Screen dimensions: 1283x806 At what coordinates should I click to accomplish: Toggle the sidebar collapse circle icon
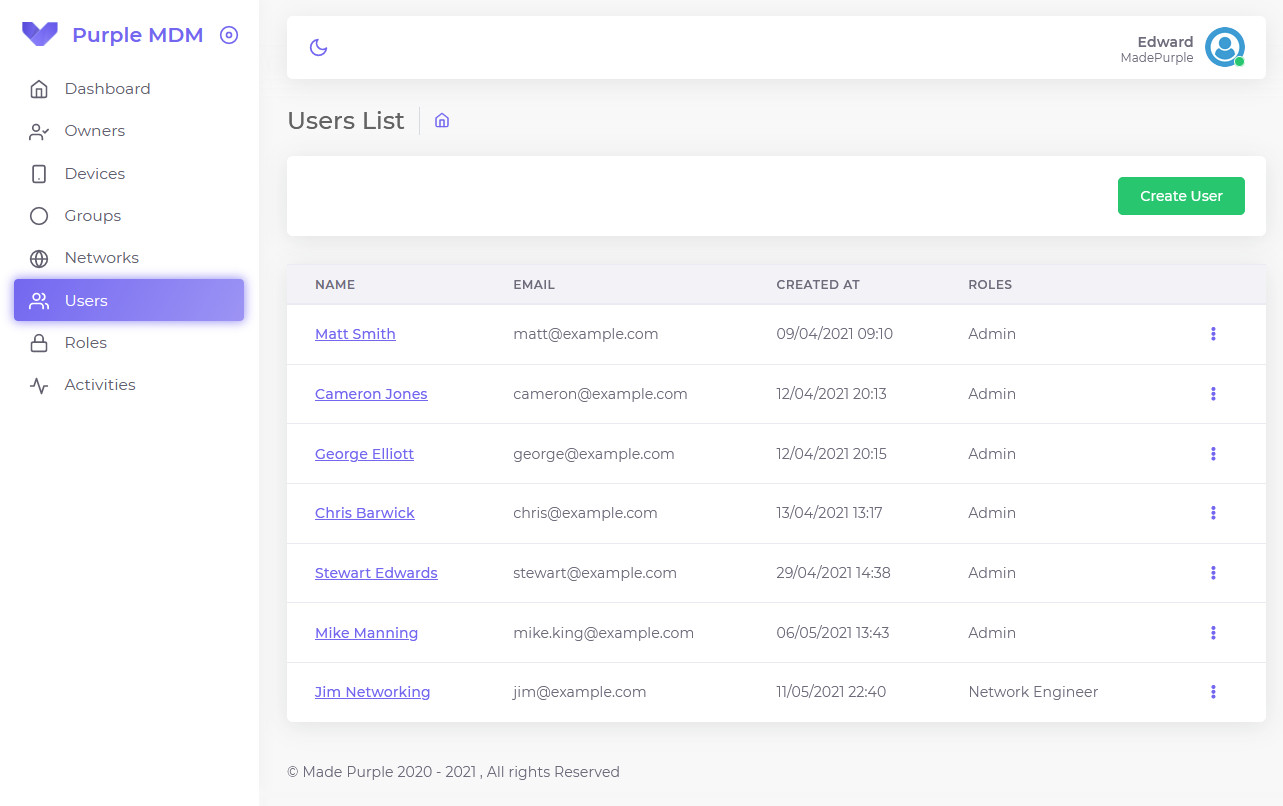click(x=229, y=36)
